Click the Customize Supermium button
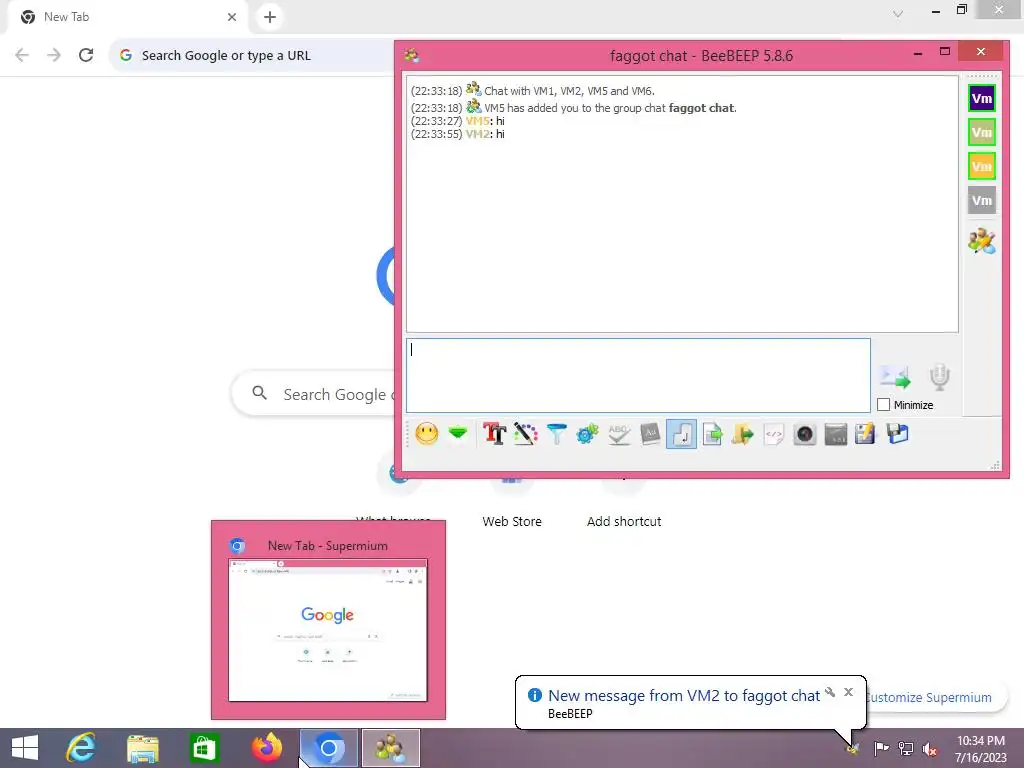Viewport: 1024px width, 768px height. click(x=934, y=697)
